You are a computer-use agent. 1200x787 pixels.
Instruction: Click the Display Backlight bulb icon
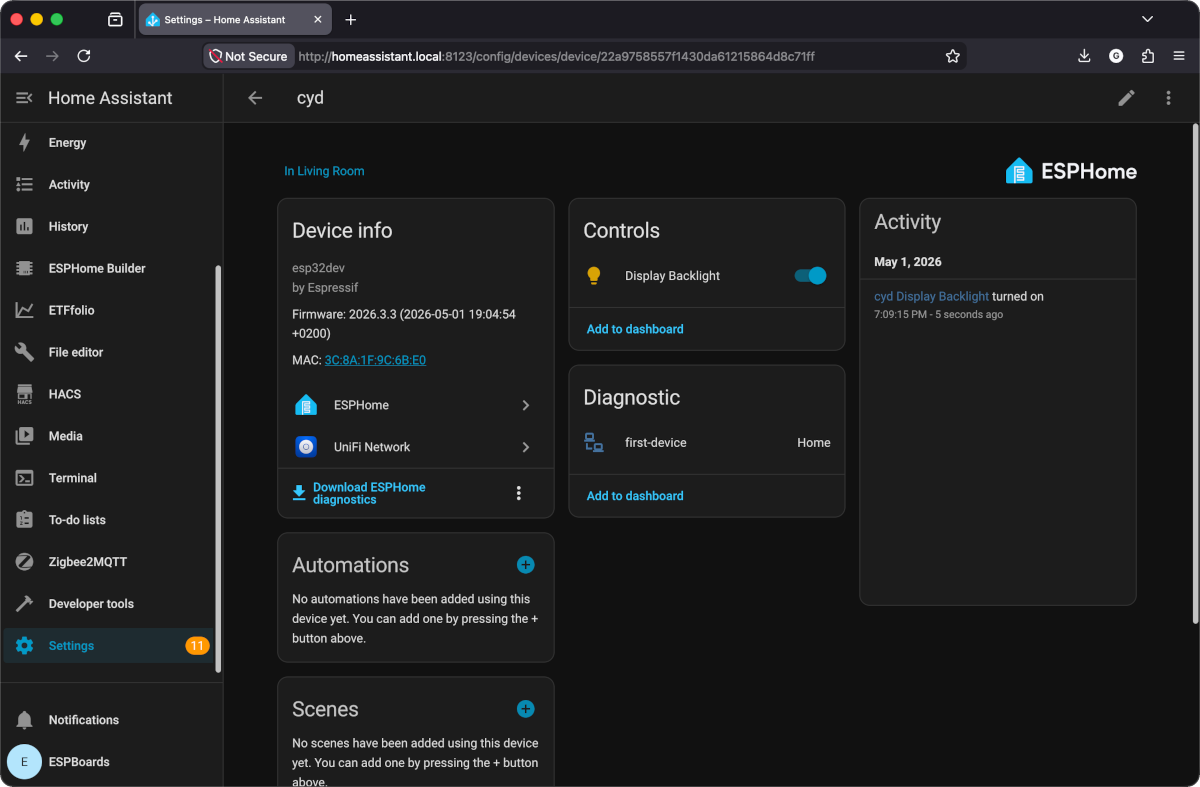[594, 276]
